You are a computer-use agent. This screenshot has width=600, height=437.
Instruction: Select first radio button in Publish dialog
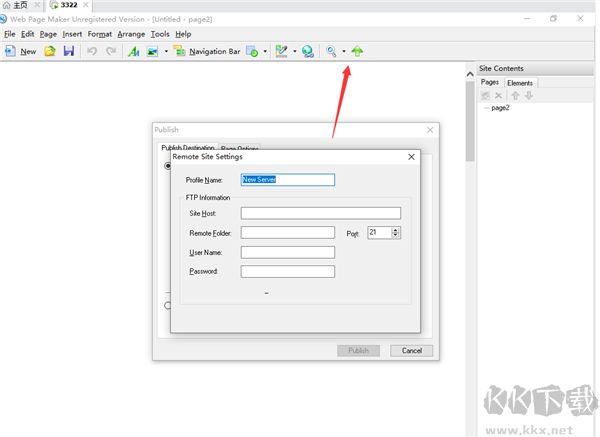pos(167,166)
